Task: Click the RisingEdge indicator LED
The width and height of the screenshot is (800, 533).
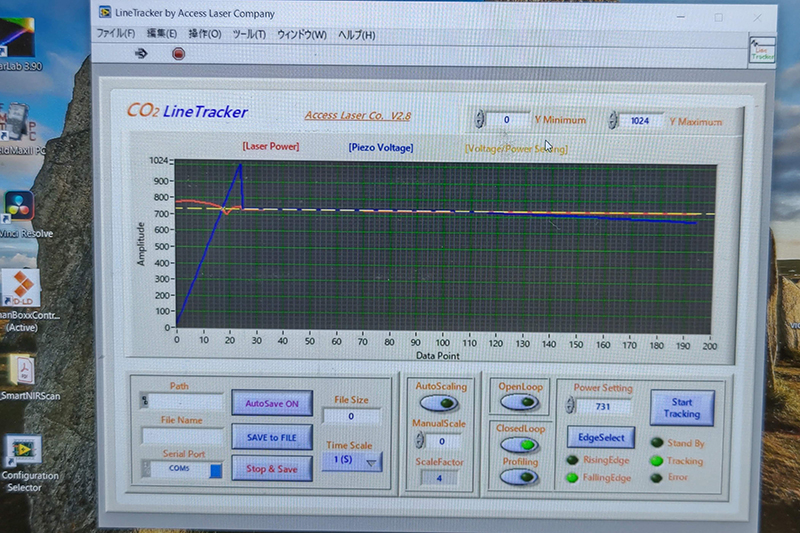Action: 572,460
